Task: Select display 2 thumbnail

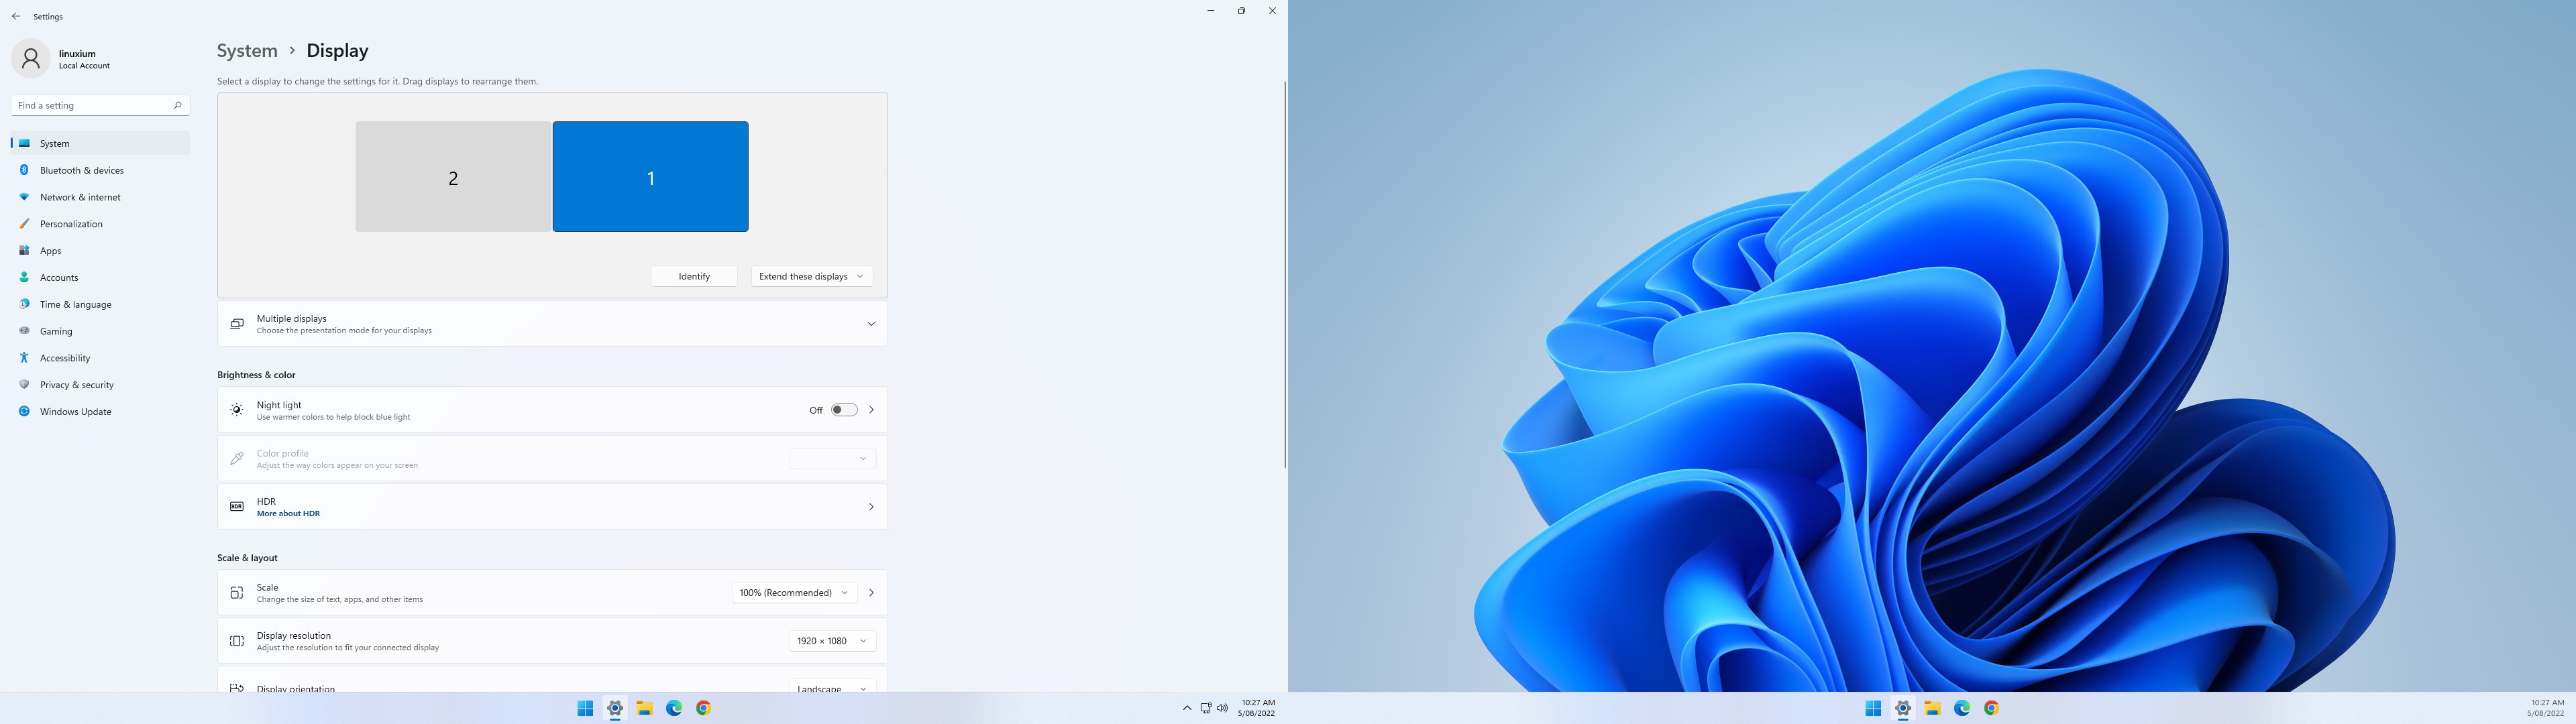Action: click(x=453, y=177)
